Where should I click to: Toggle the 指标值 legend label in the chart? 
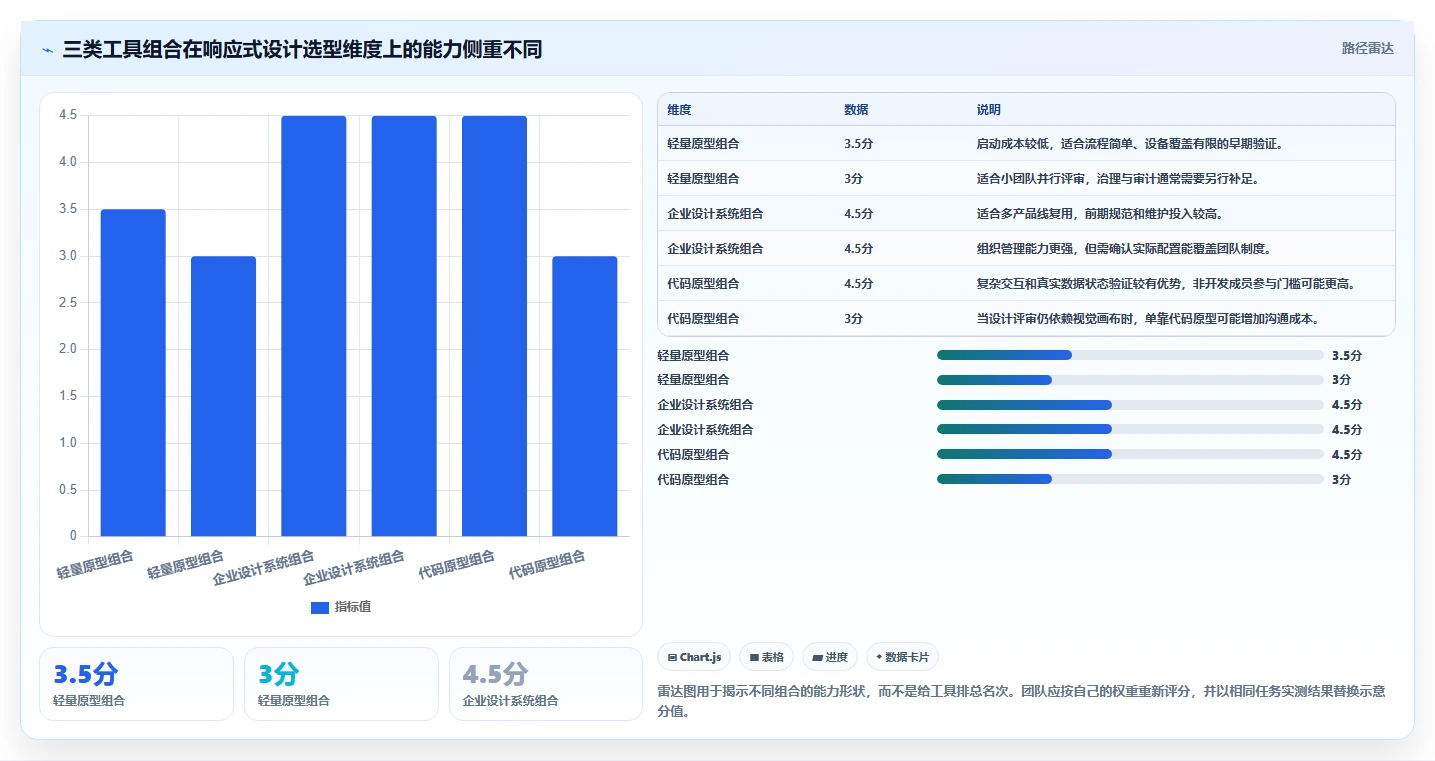point(353,608)
